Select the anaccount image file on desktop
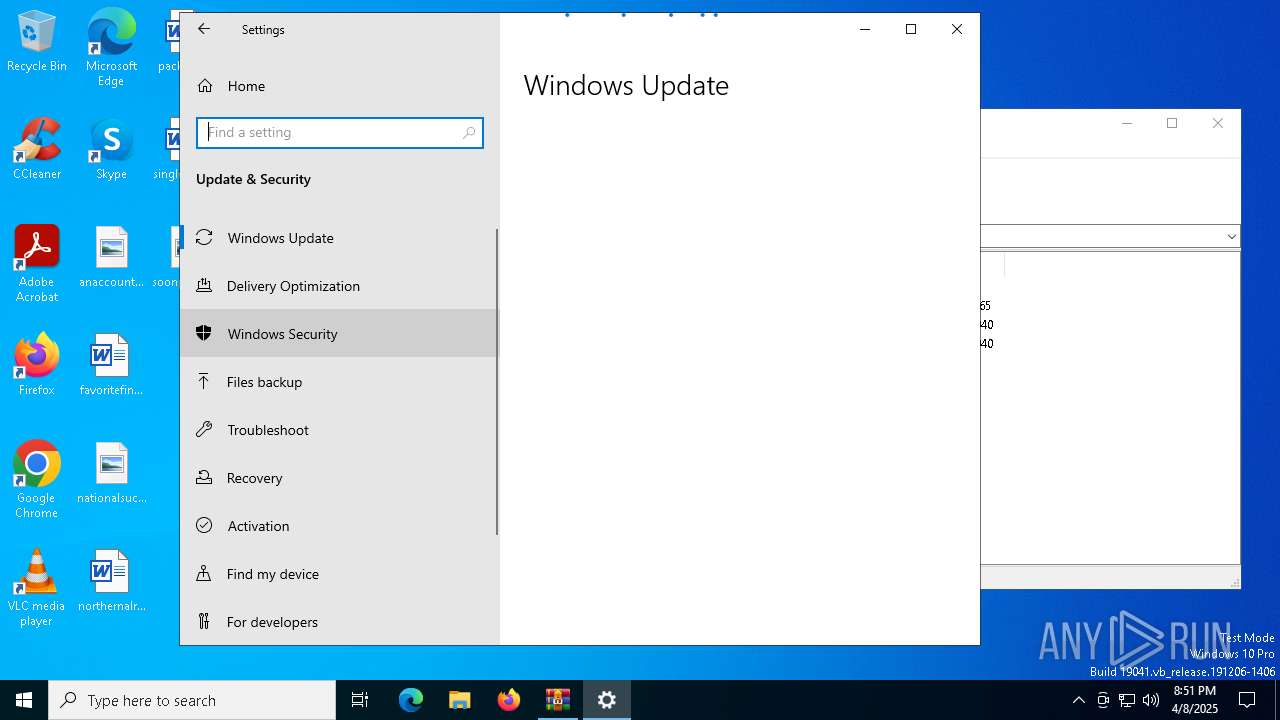Screen dimensions: 1280x720 [111, 257]
